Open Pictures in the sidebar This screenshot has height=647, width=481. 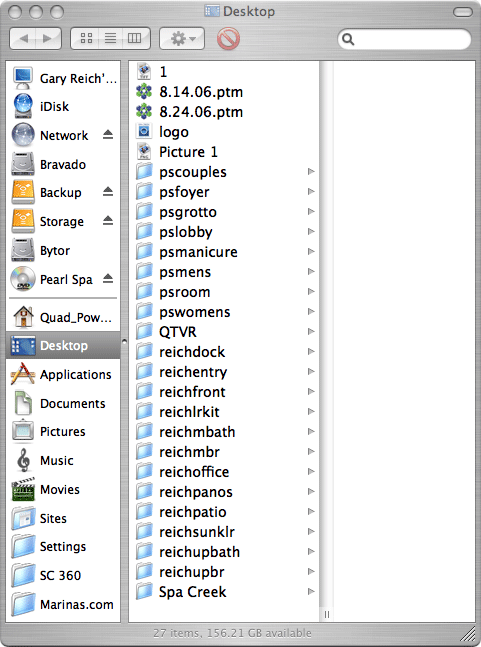click(x=64, y=432)
